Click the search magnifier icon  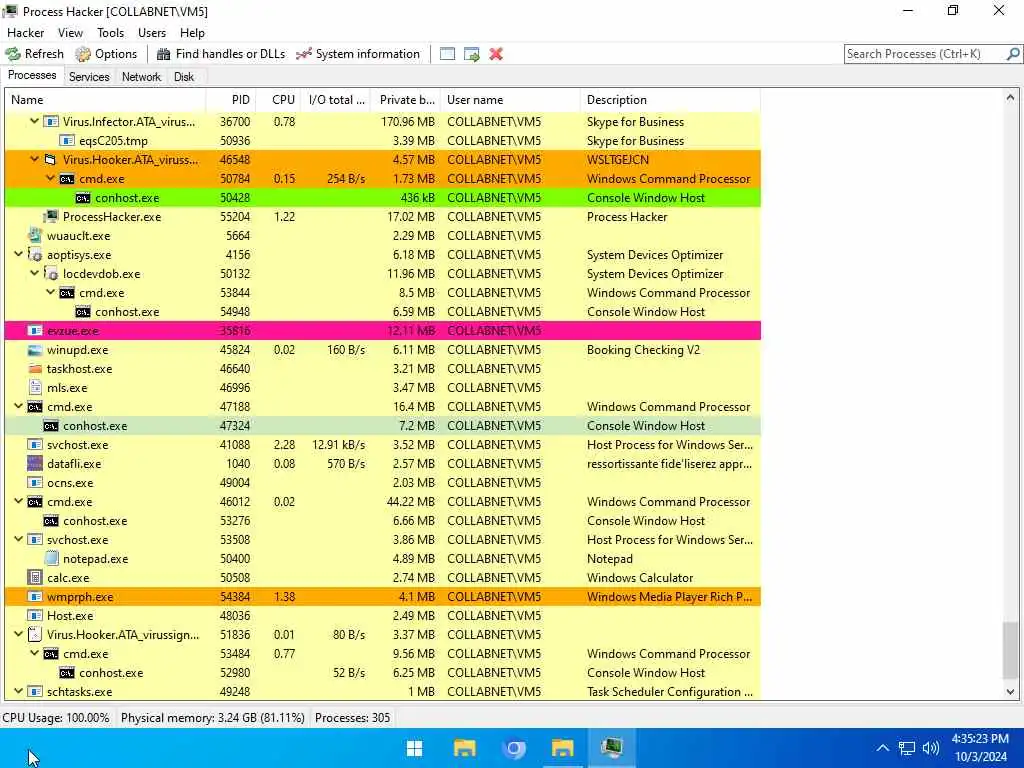(x=1013, y=54)
